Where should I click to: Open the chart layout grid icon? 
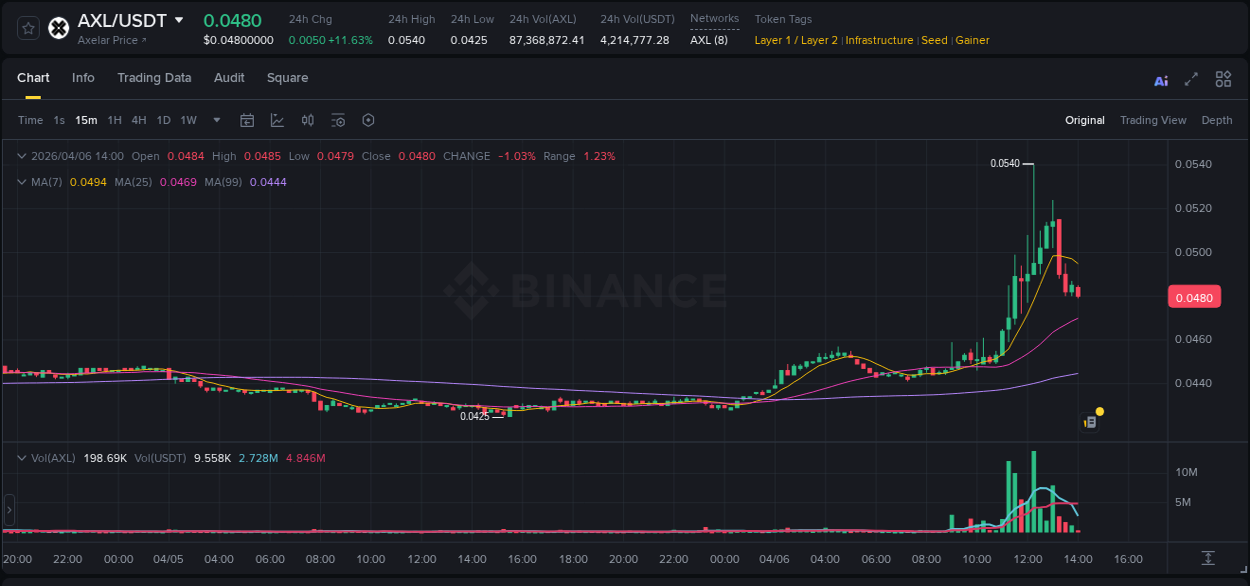click(x=1223, y=79)
